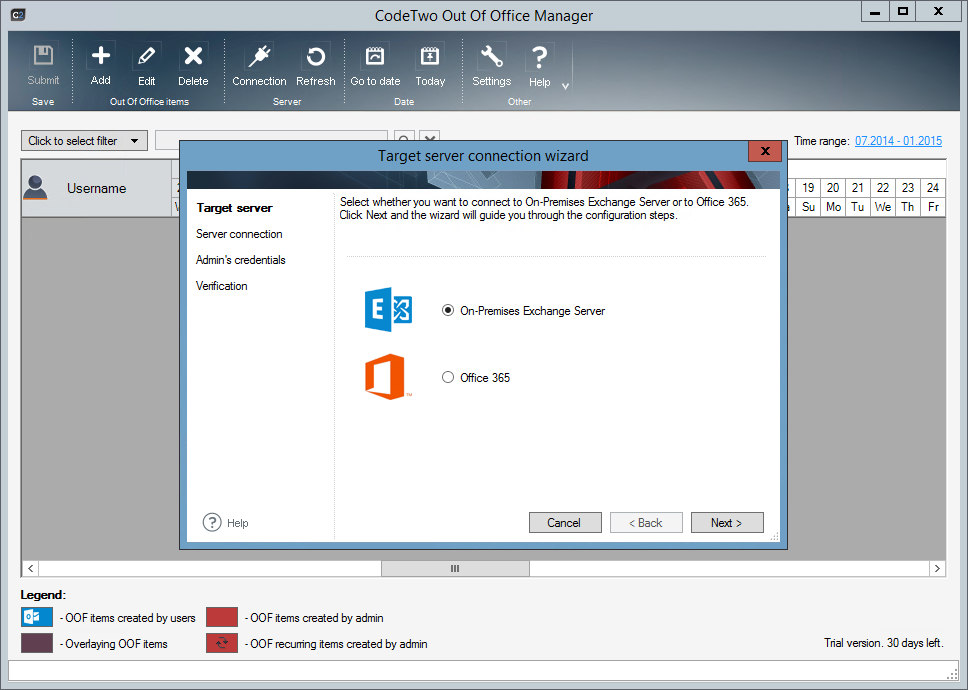Click the Office 365 logo icon

386,376
